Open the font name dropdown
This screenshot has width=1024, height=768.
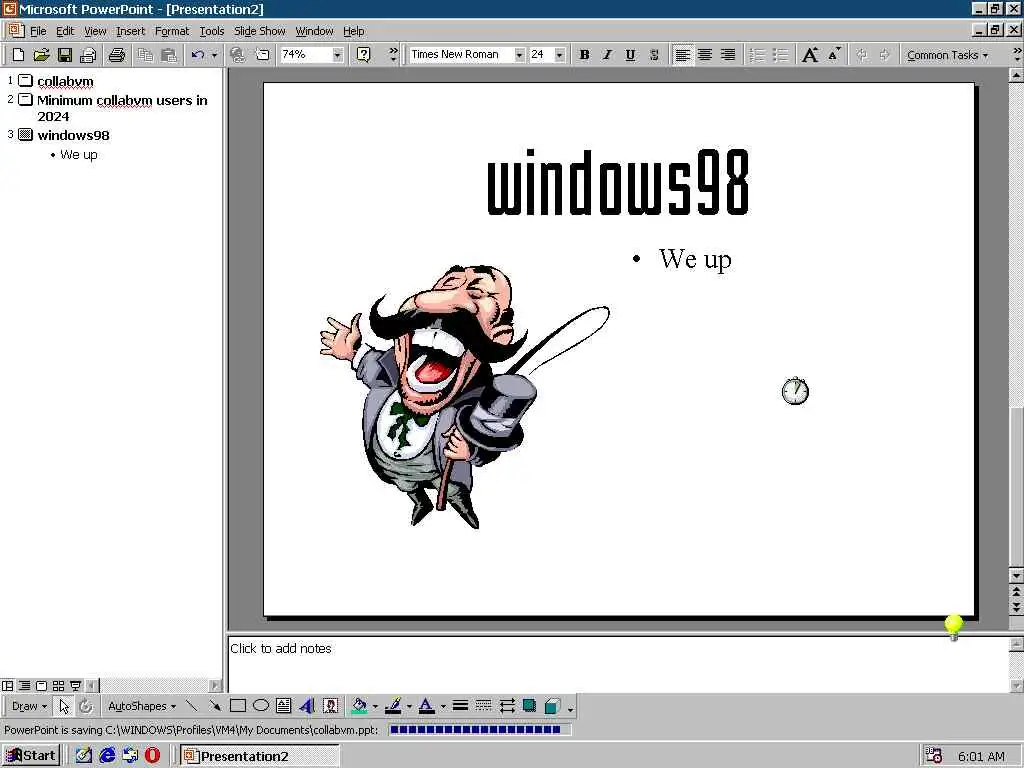[x=519, y=55]
